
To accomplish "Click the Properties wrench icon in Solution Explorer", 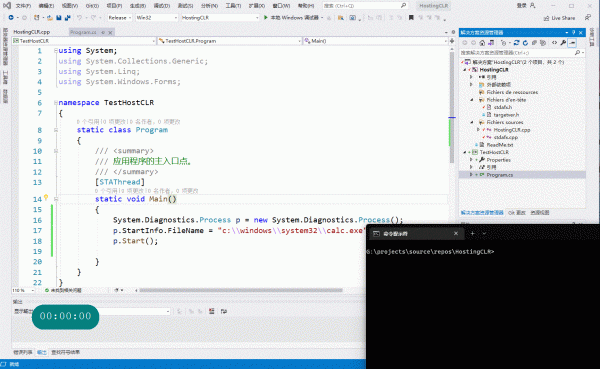I will (x=563, y=43).
